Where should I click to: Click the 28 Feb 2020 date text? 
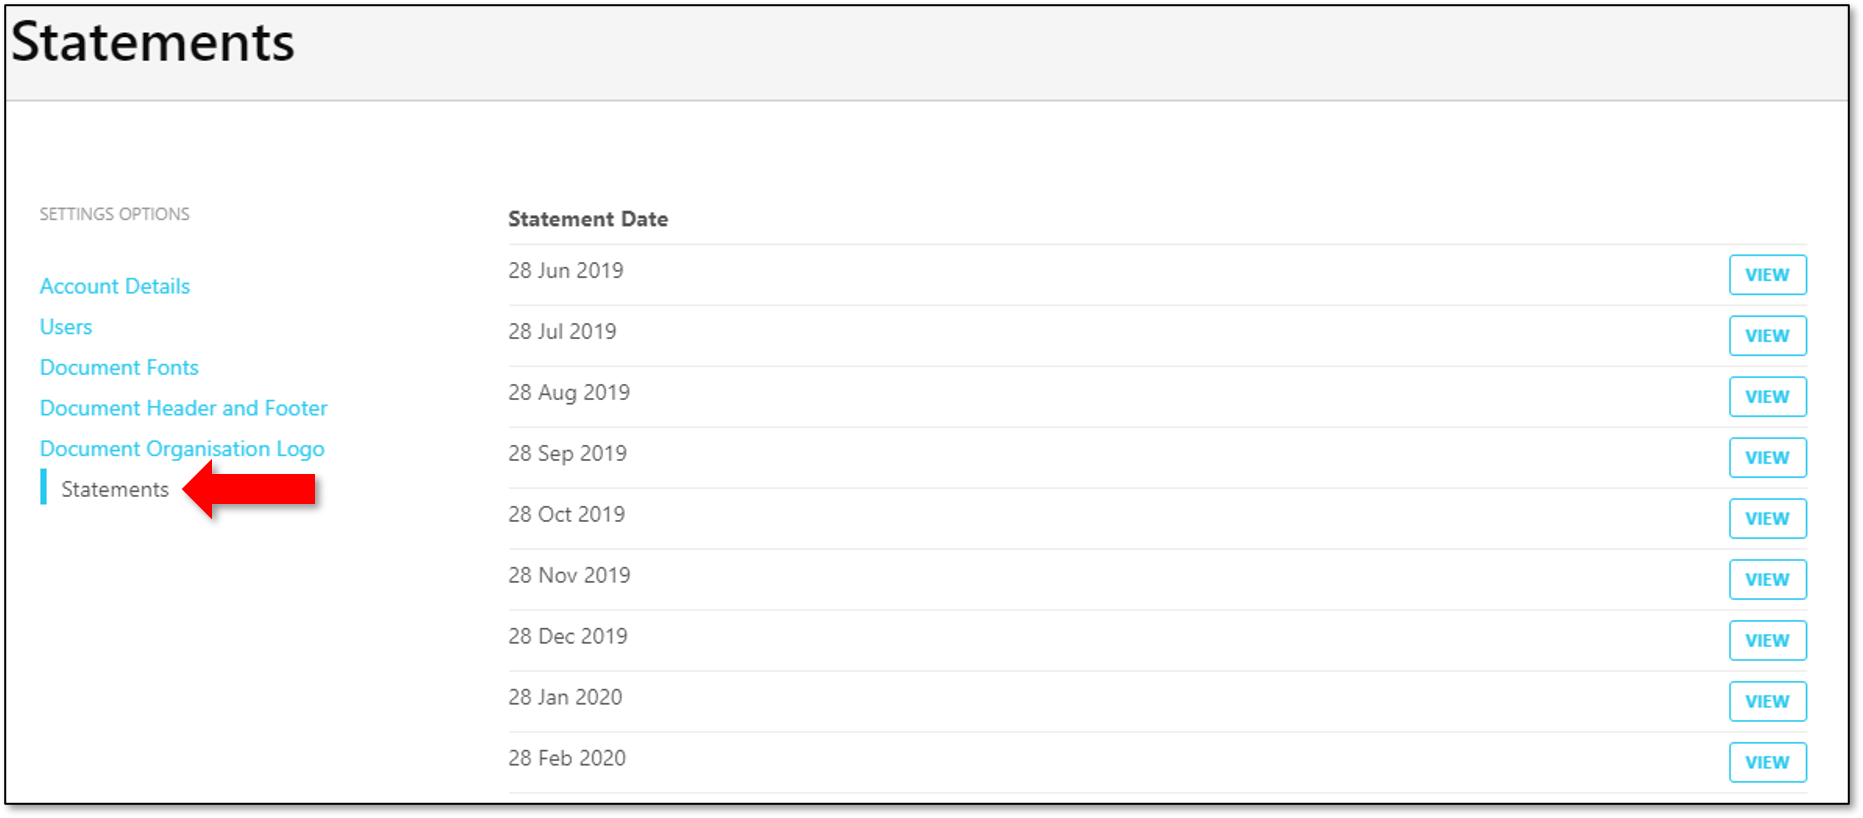[567, 759]
